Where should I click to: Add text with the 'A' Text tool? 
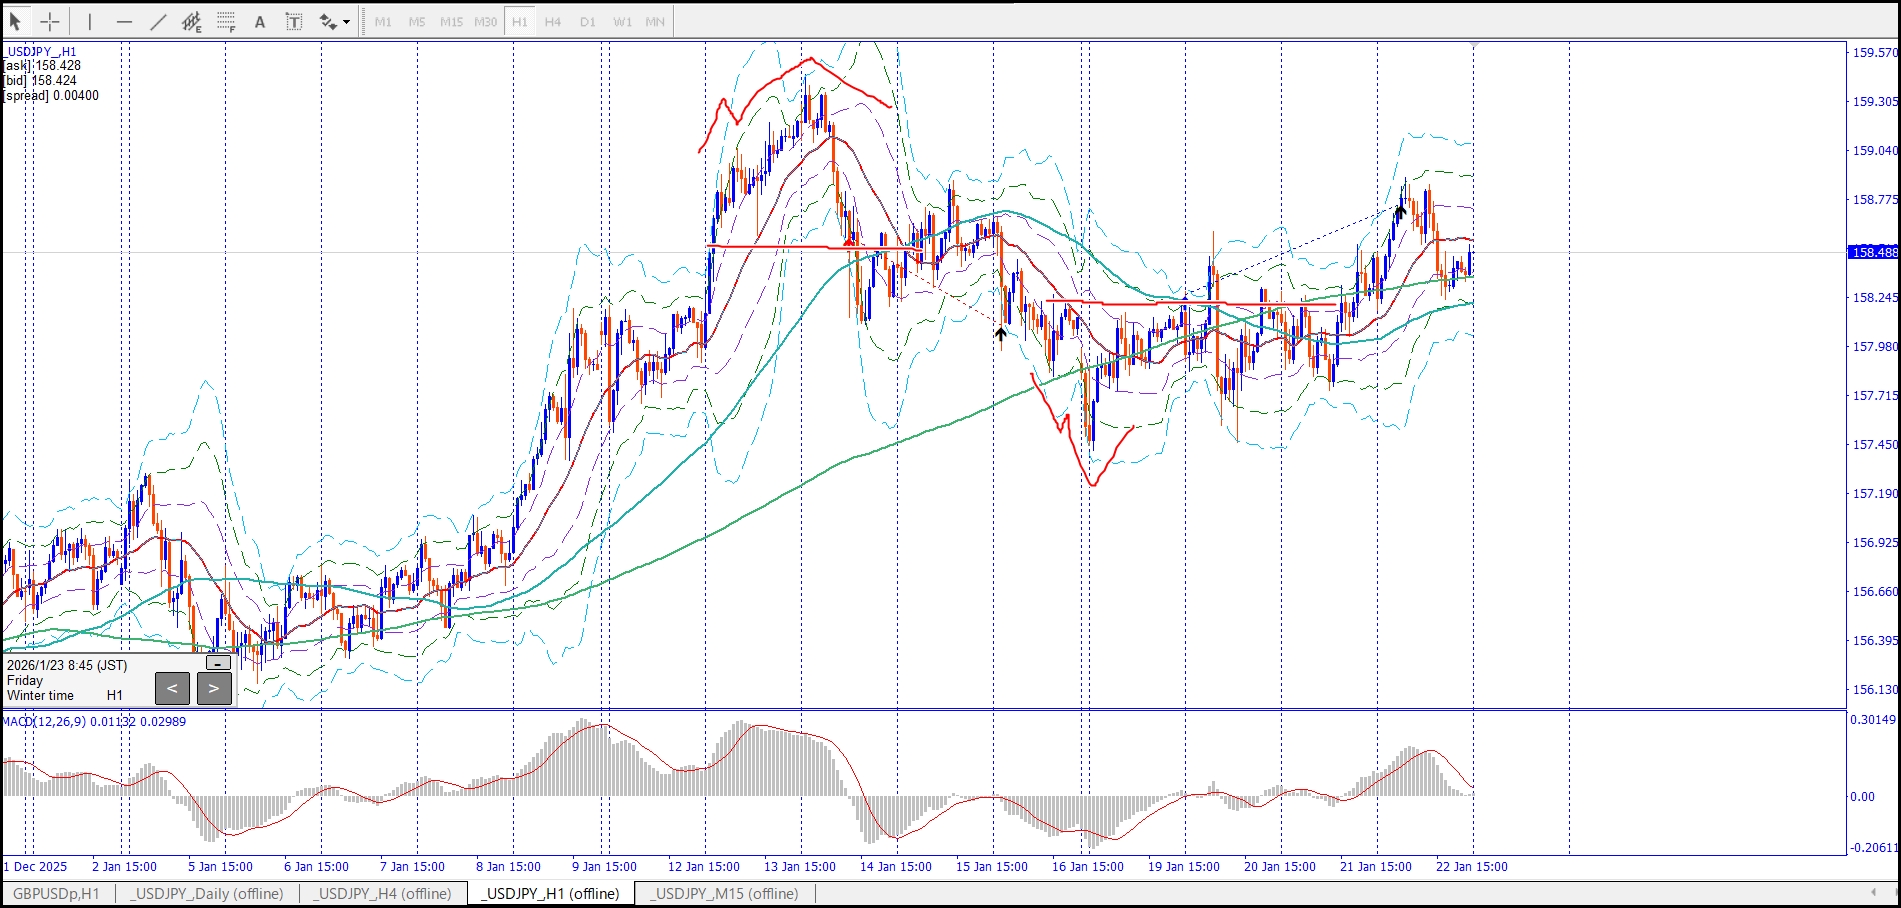point(260,21)
